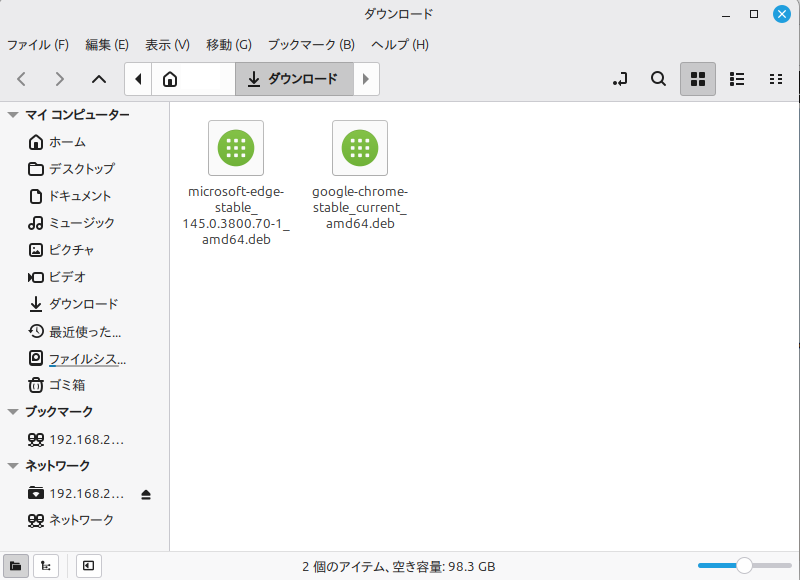
Task: Switch to icon view mode
Action: point(698,79)
